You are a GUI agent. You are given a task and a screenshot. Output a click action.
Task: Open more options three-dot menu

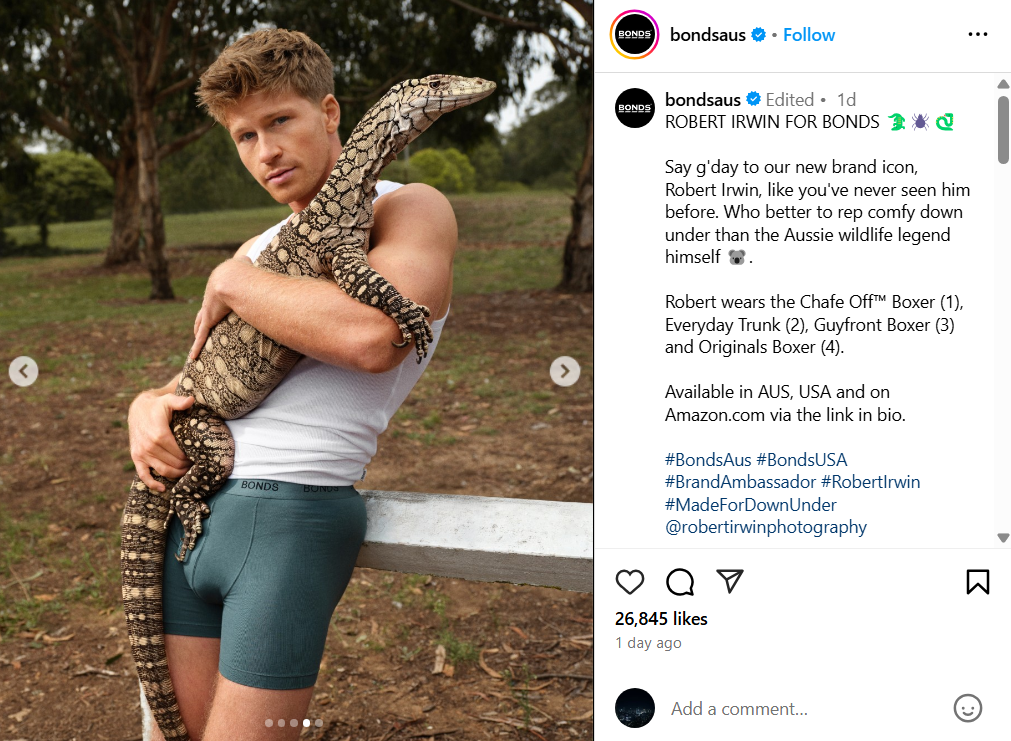977,35
